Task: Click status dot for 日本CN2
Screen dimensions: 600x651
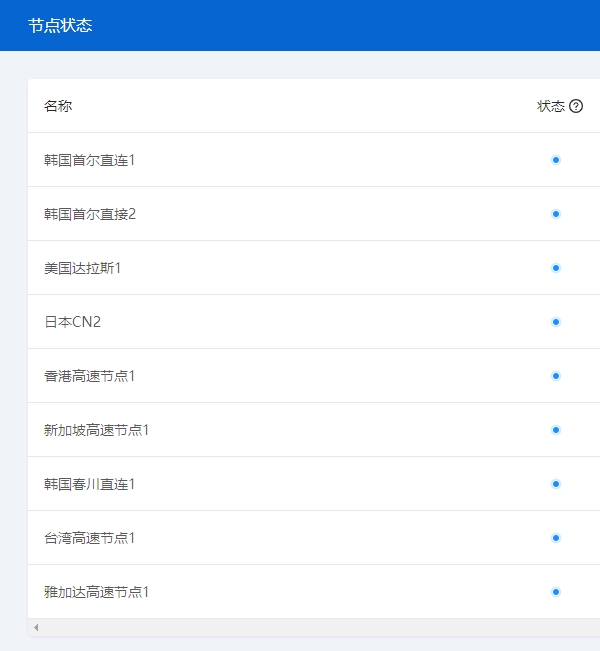Action: coord(556,322)
